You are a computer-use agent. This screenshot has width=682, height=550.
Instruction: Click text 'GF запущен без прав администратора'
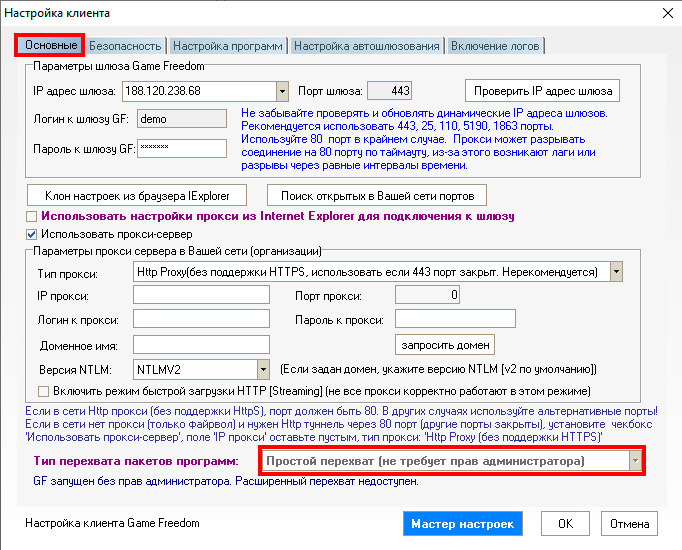pyautogui.click(x=133, y=481)
